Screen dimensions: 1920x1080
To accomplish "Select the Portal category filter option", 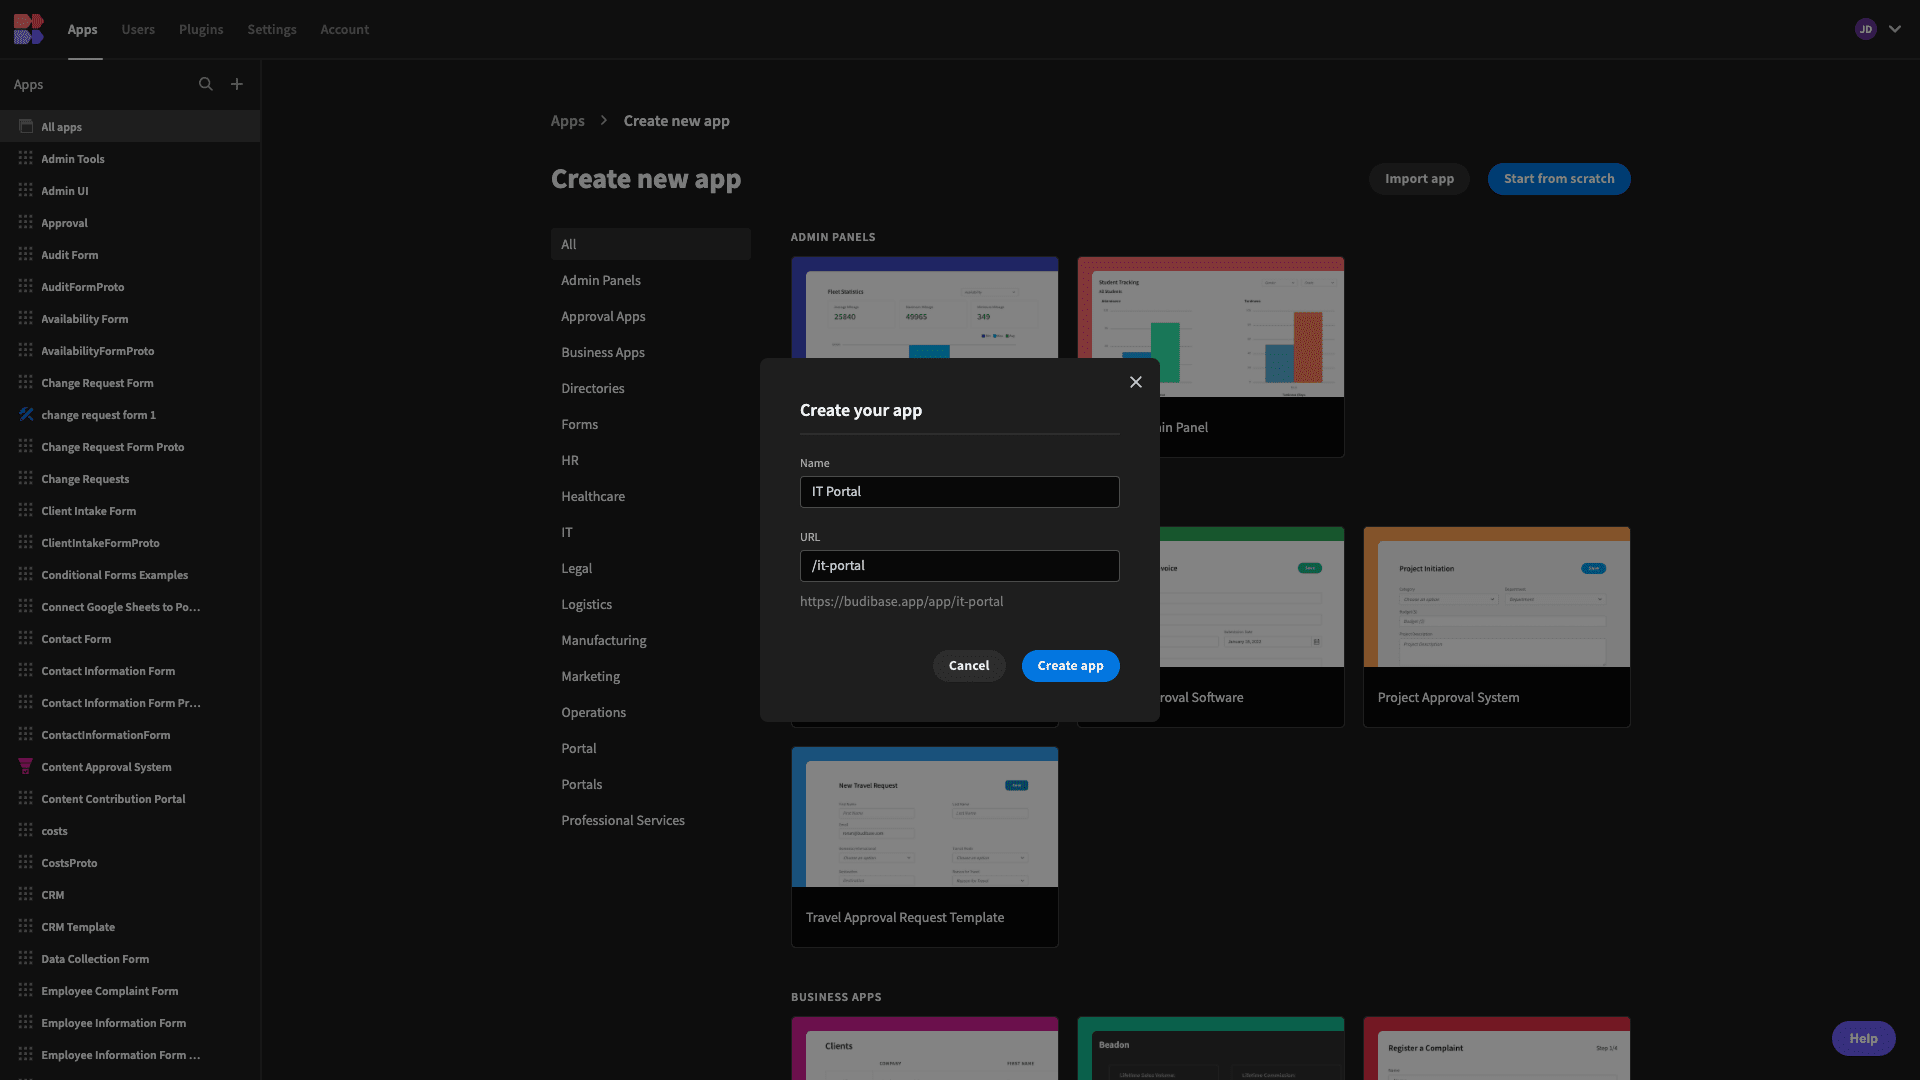I will pyautogui.click(x=578, y=749).
